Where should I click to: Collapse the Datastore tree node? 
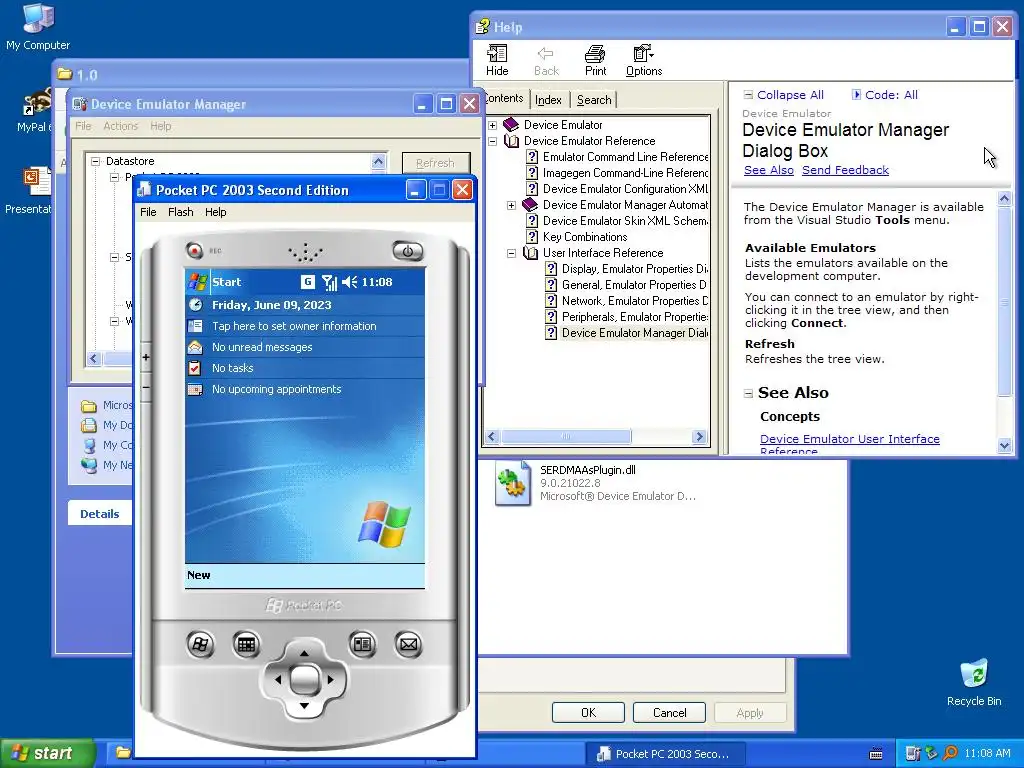pos(95,161)
